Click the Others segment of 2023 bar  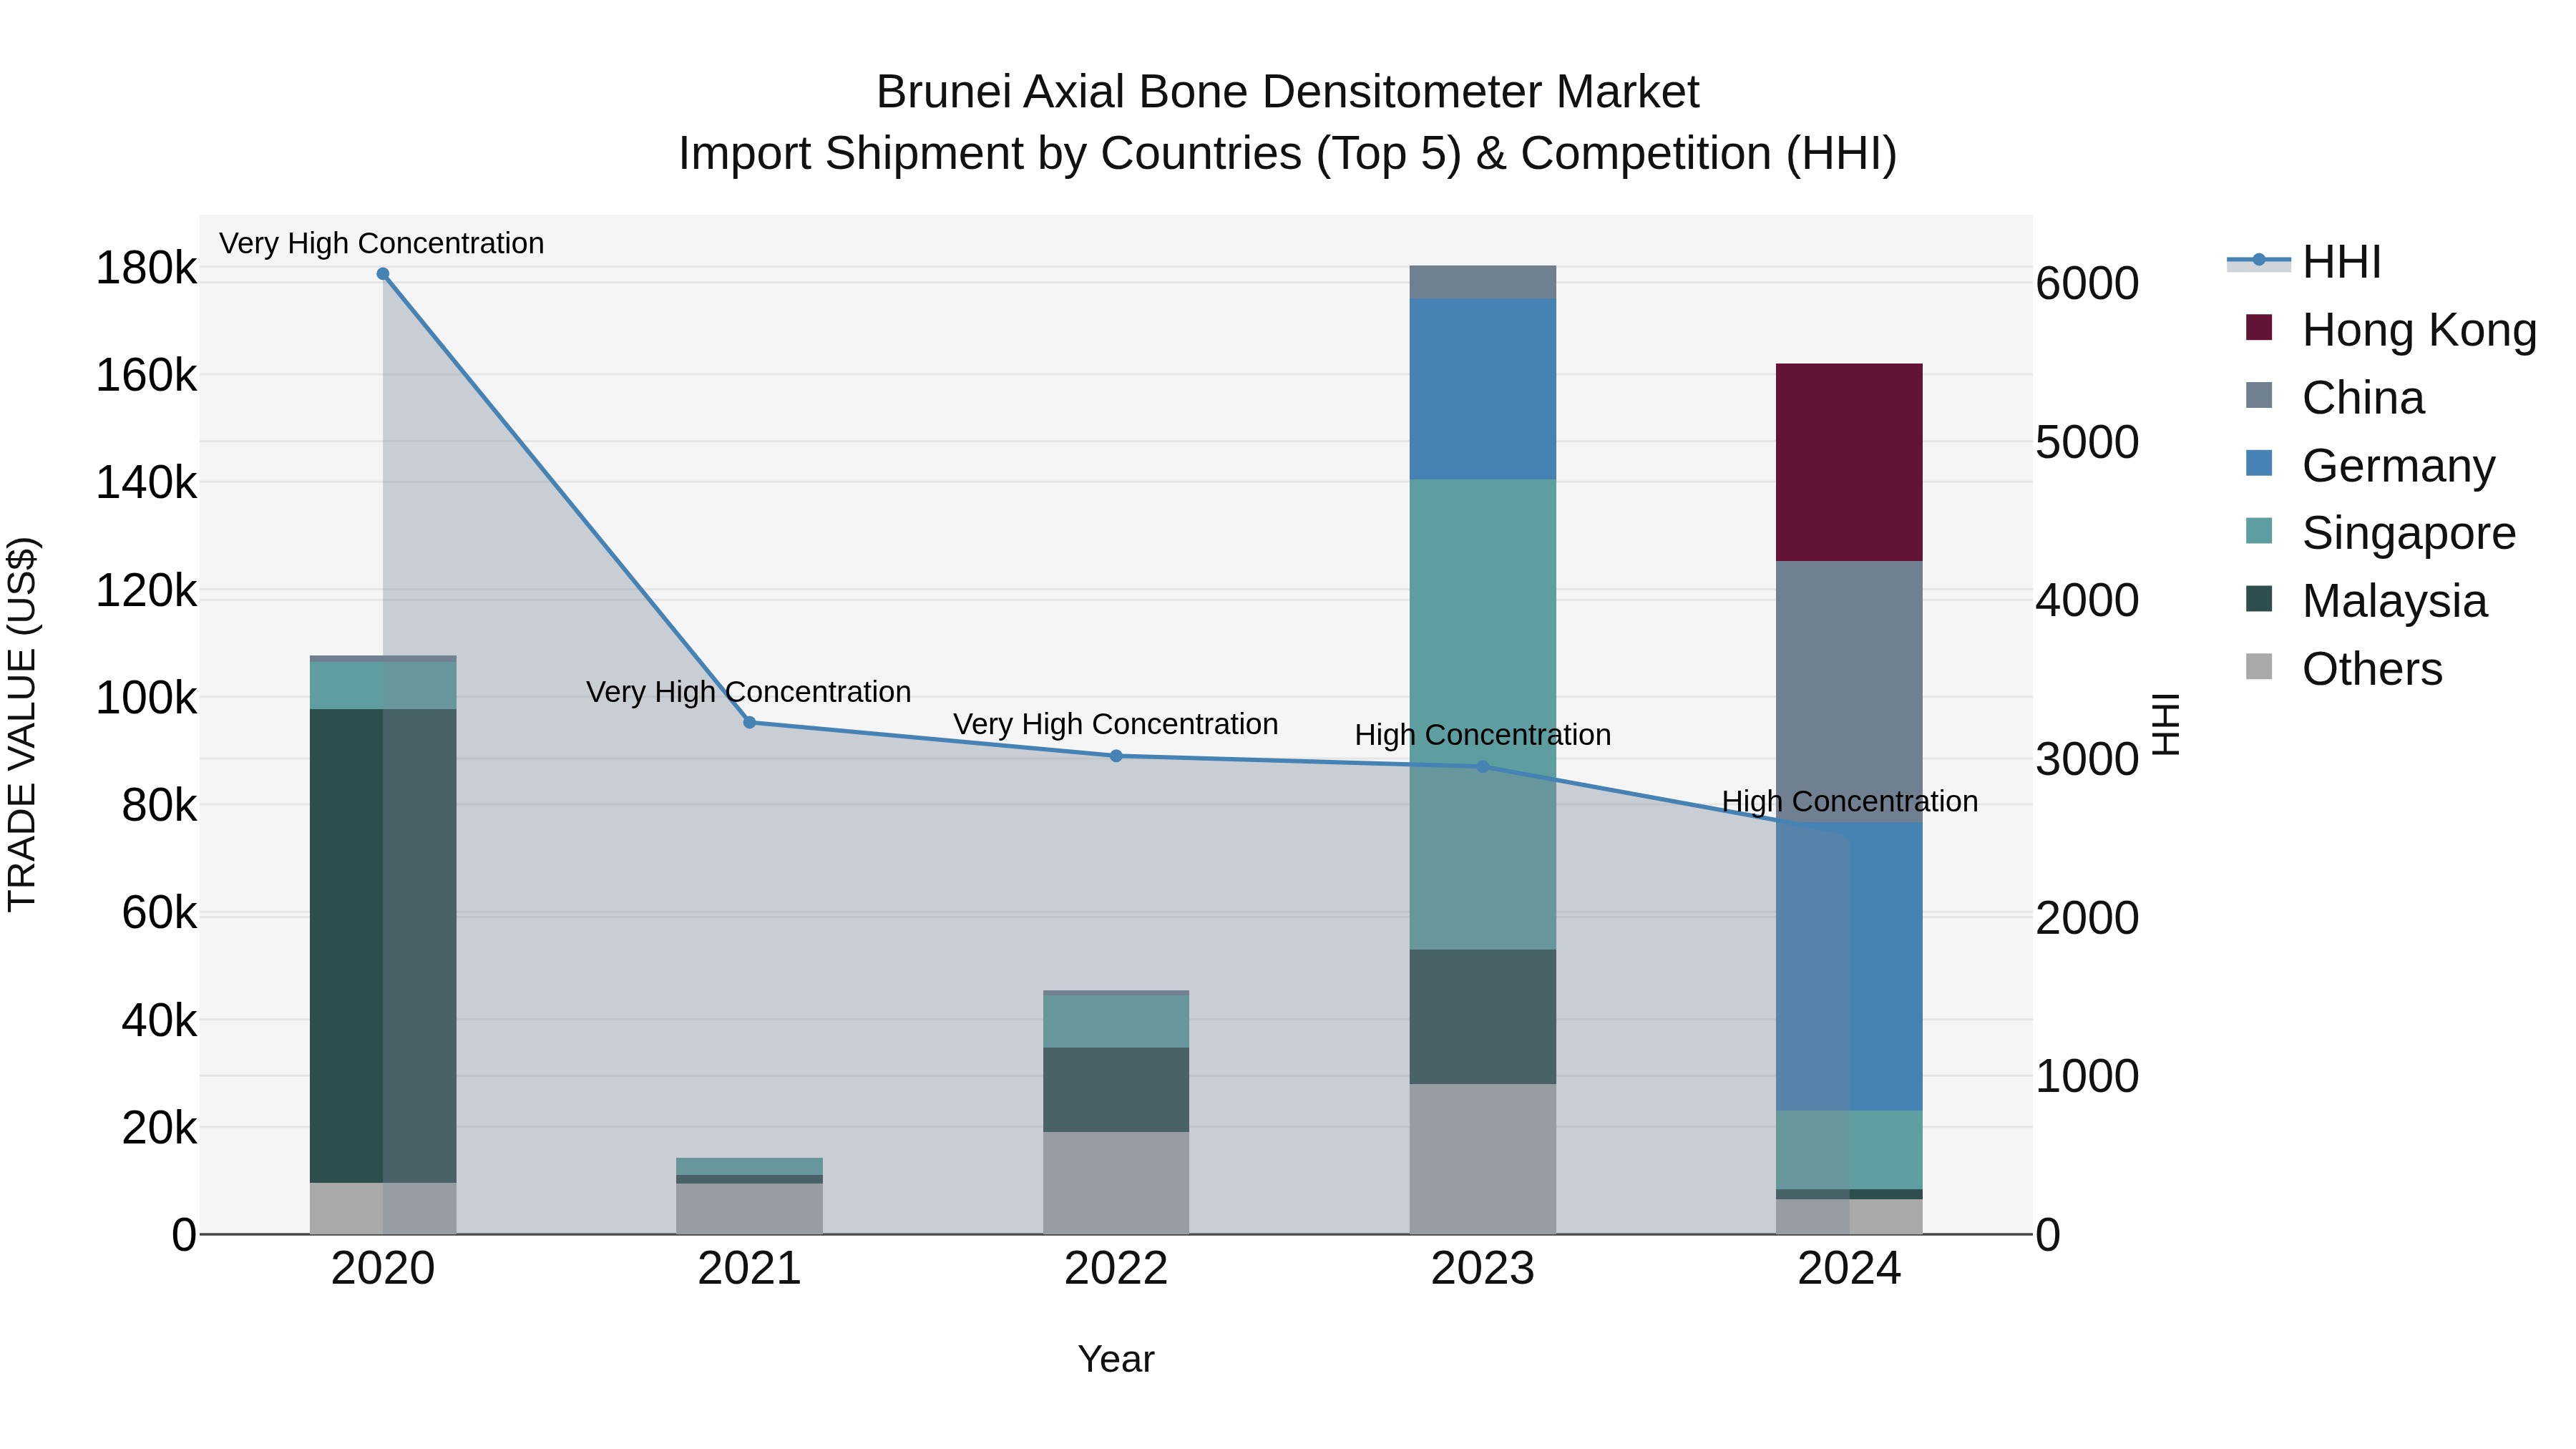(x=1483, y=1159)
